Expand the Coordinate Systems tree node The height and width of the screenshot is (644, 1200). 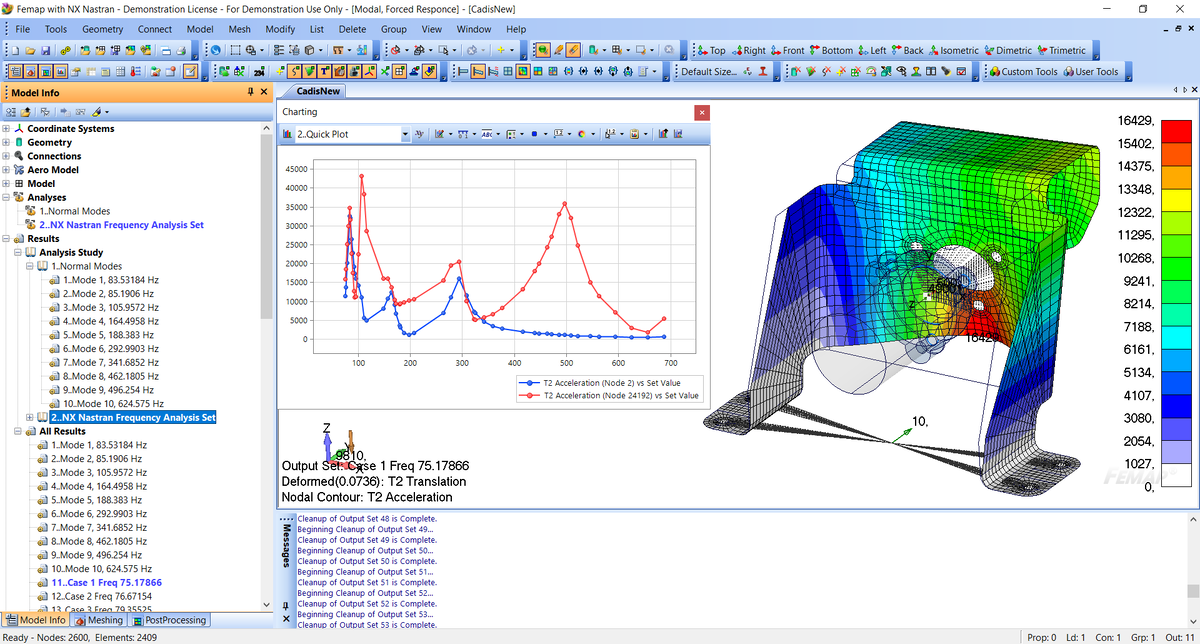[x=8, y=128]
